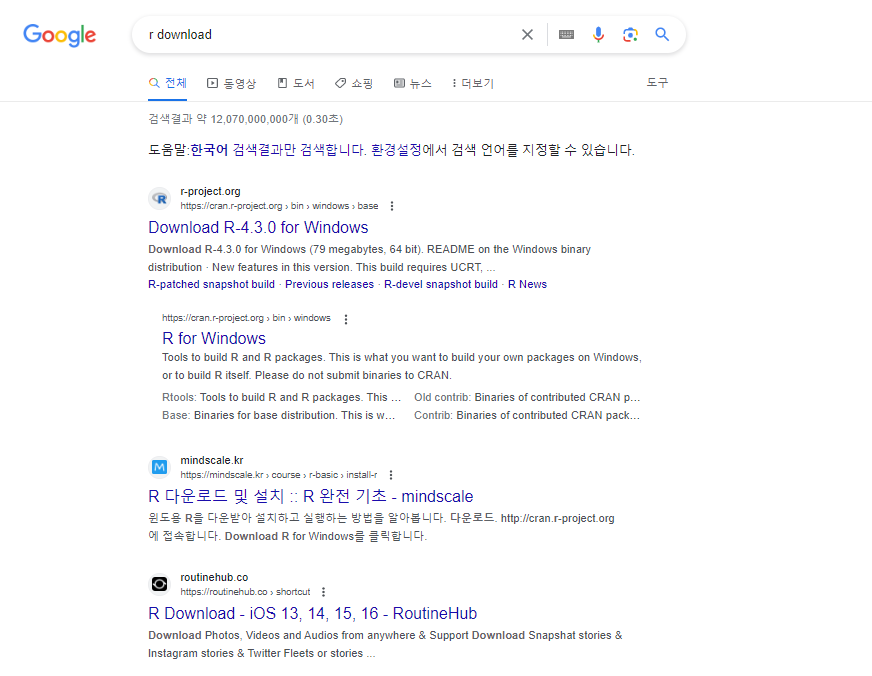Click the Google logo

[60, 36]
